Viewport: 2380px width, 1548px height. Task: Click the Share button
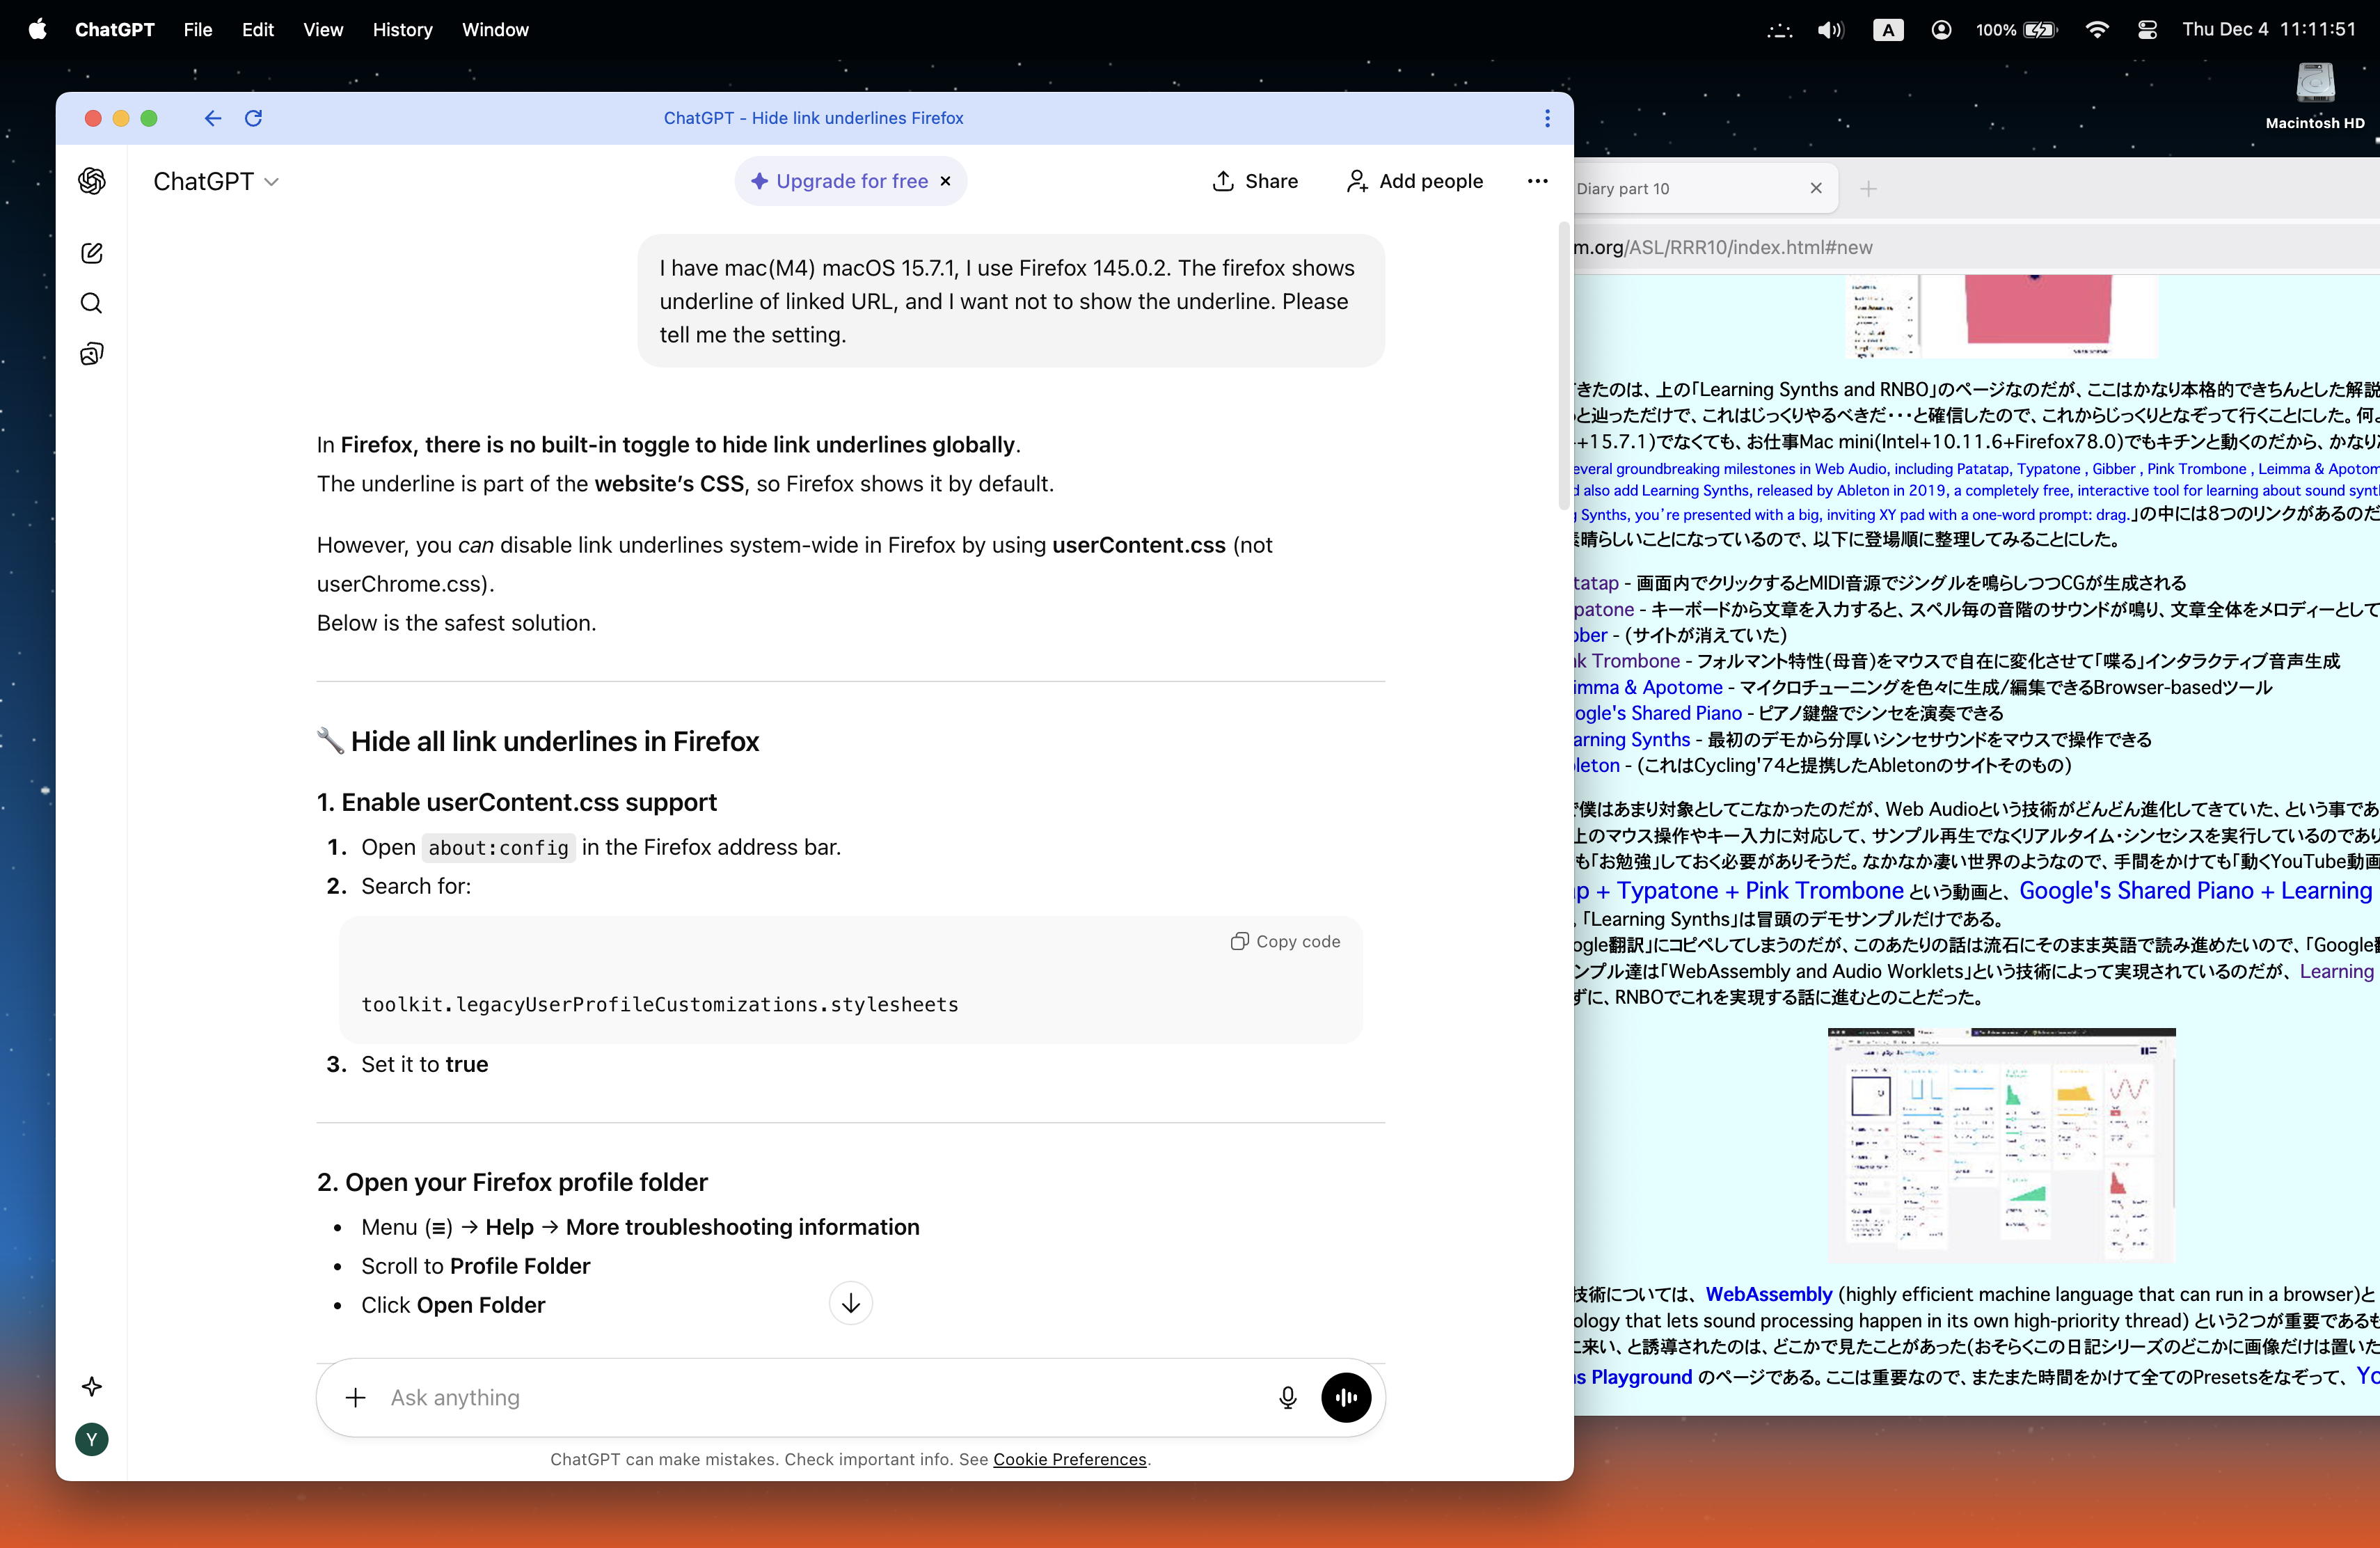point(1255,181)
